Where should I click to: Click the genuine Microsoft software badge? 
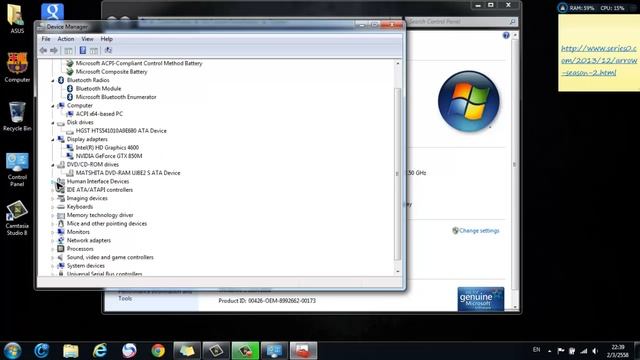[x=480, y=299]
